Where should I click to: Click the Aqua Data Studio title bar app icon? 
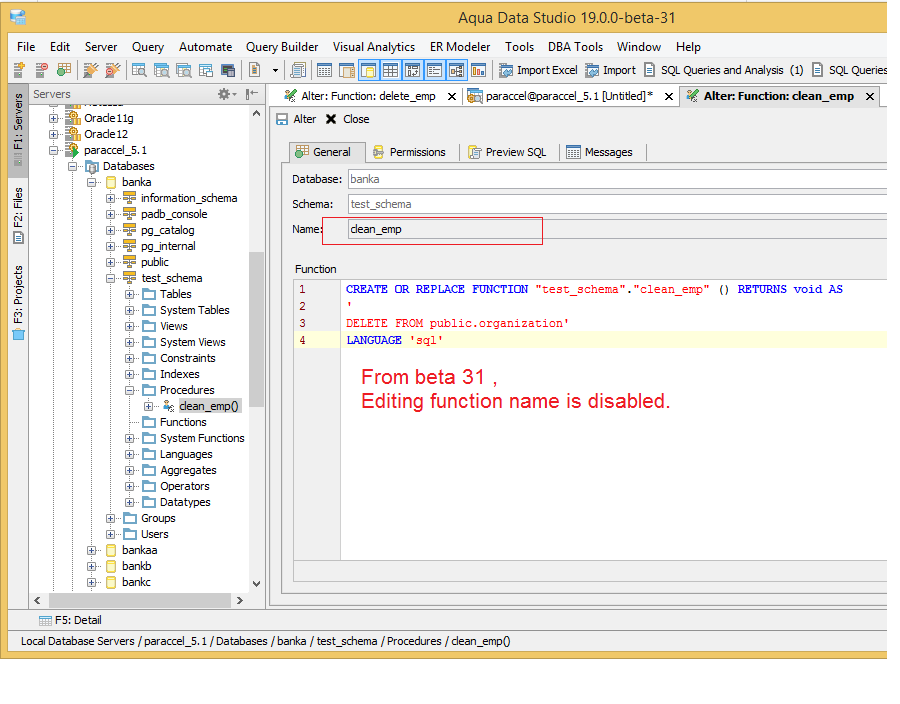click(x=18, y=18)
